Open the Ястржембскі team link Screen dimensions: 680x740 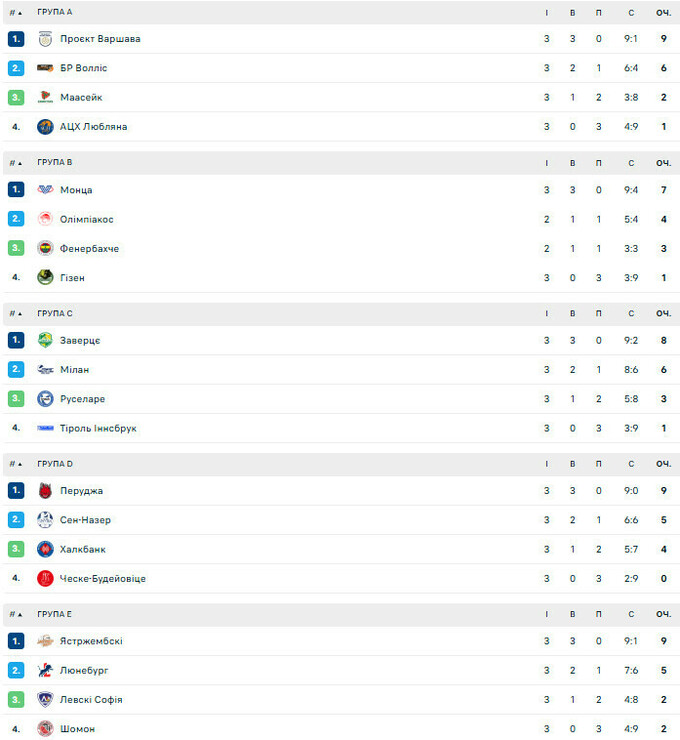[x=91, y=641]
